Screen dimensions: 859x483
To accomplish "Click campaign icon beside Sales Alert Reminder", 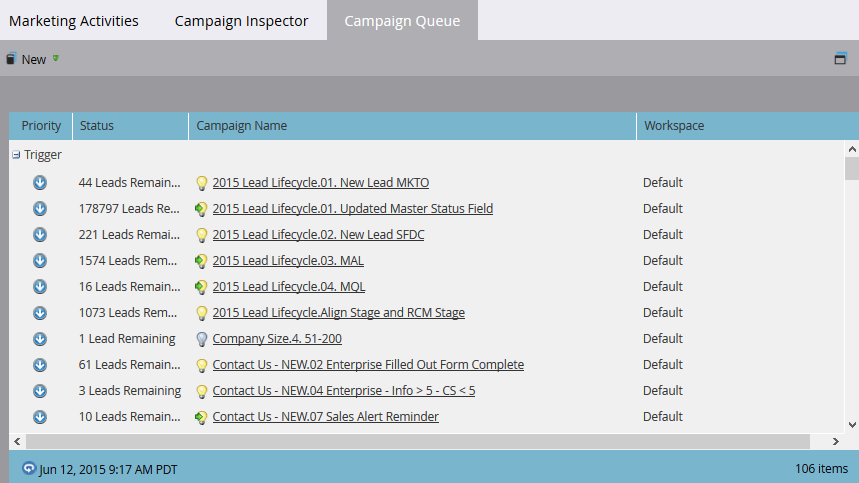I will point(201,417).
